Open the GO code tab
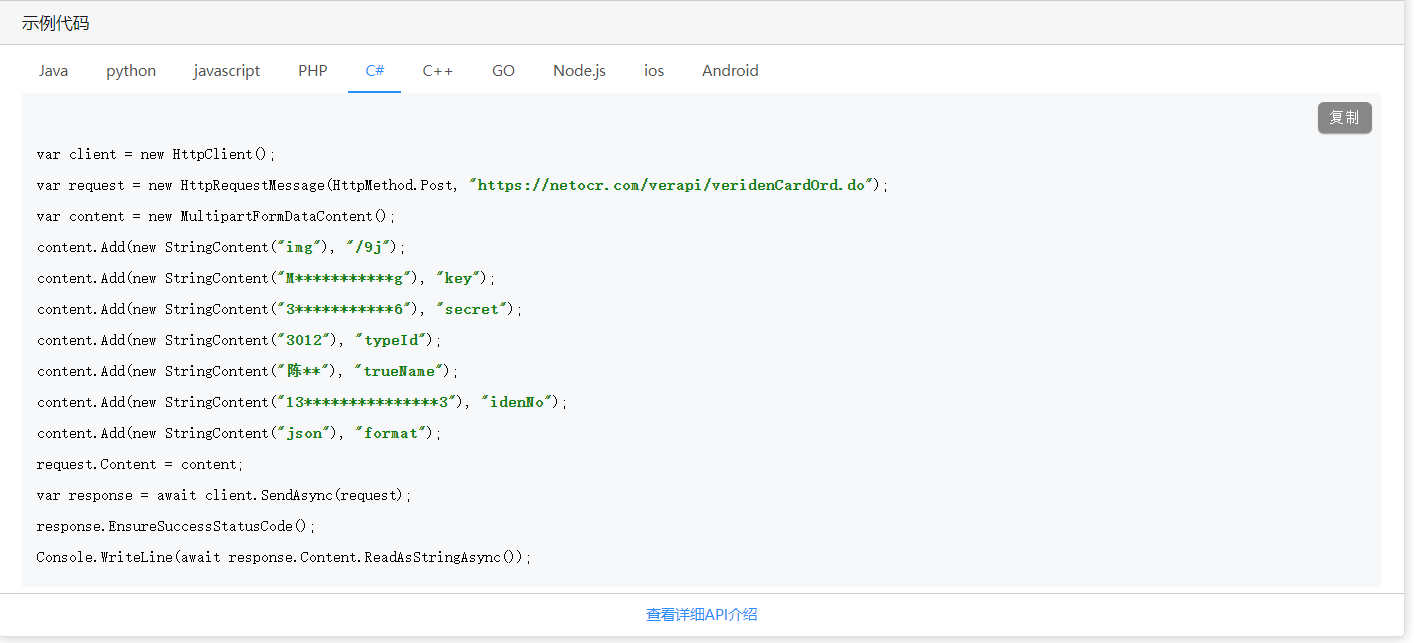Screen dimensions: 1414x643 tap(503, 71)
